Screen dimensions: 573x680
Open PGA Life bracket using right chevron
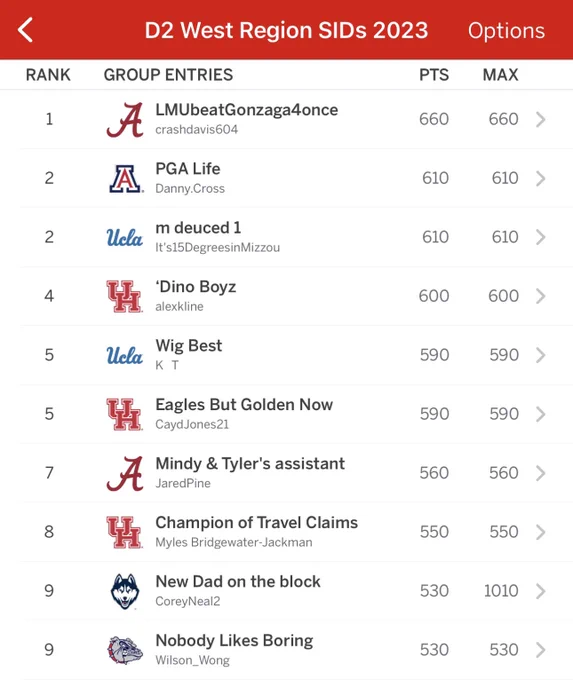(x=540, y=178)
